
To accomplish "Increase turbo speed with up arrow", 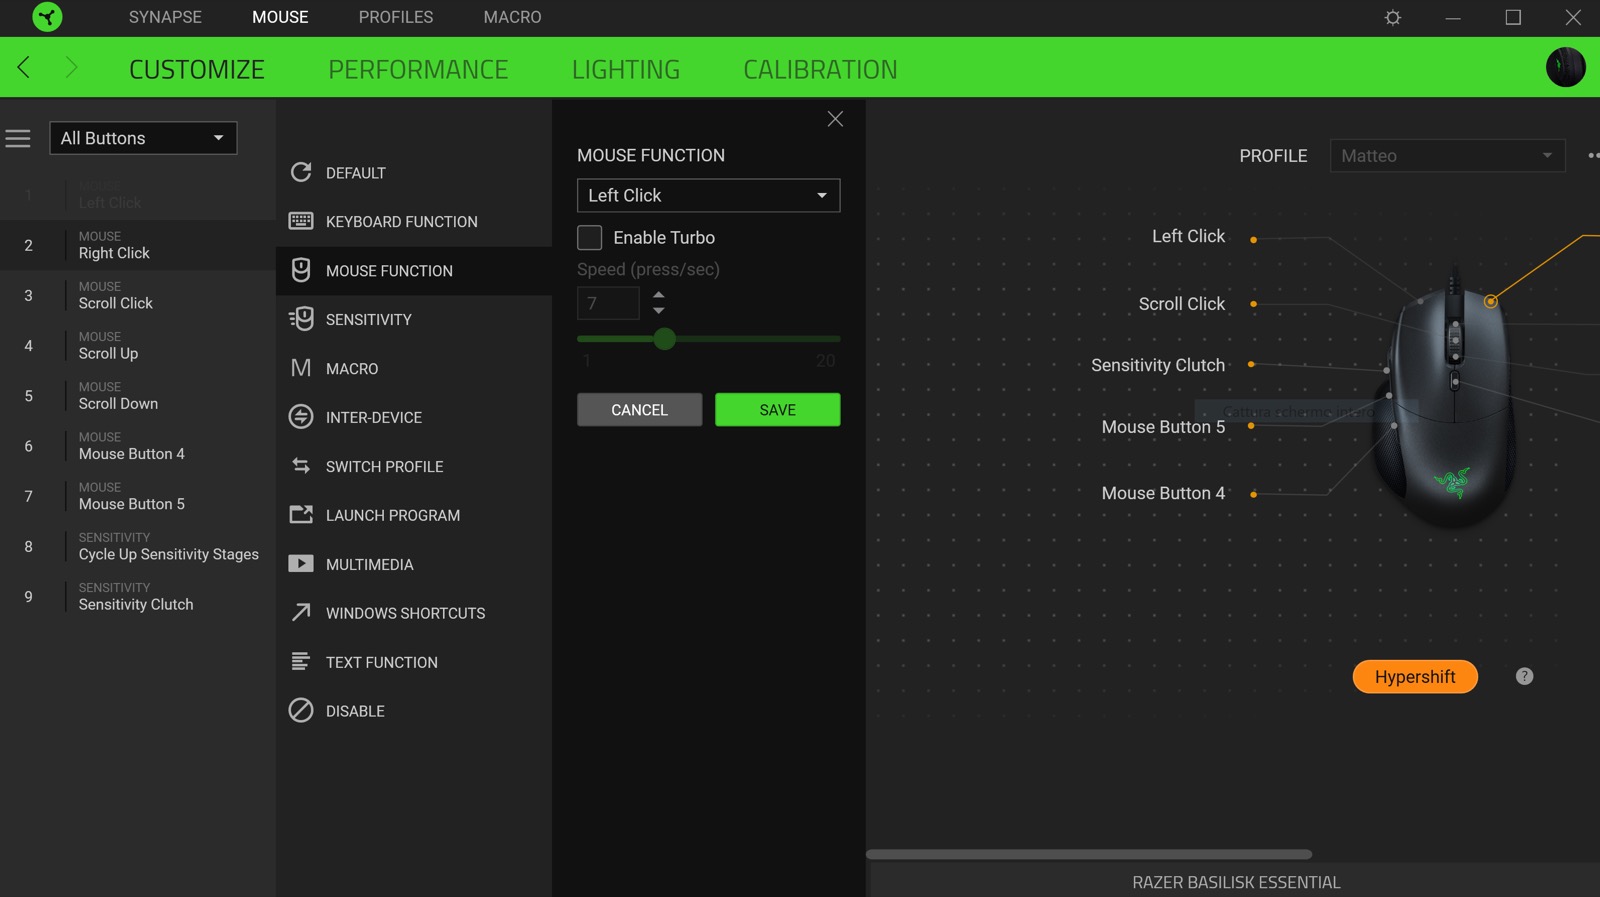I will (x=658, y=295).
